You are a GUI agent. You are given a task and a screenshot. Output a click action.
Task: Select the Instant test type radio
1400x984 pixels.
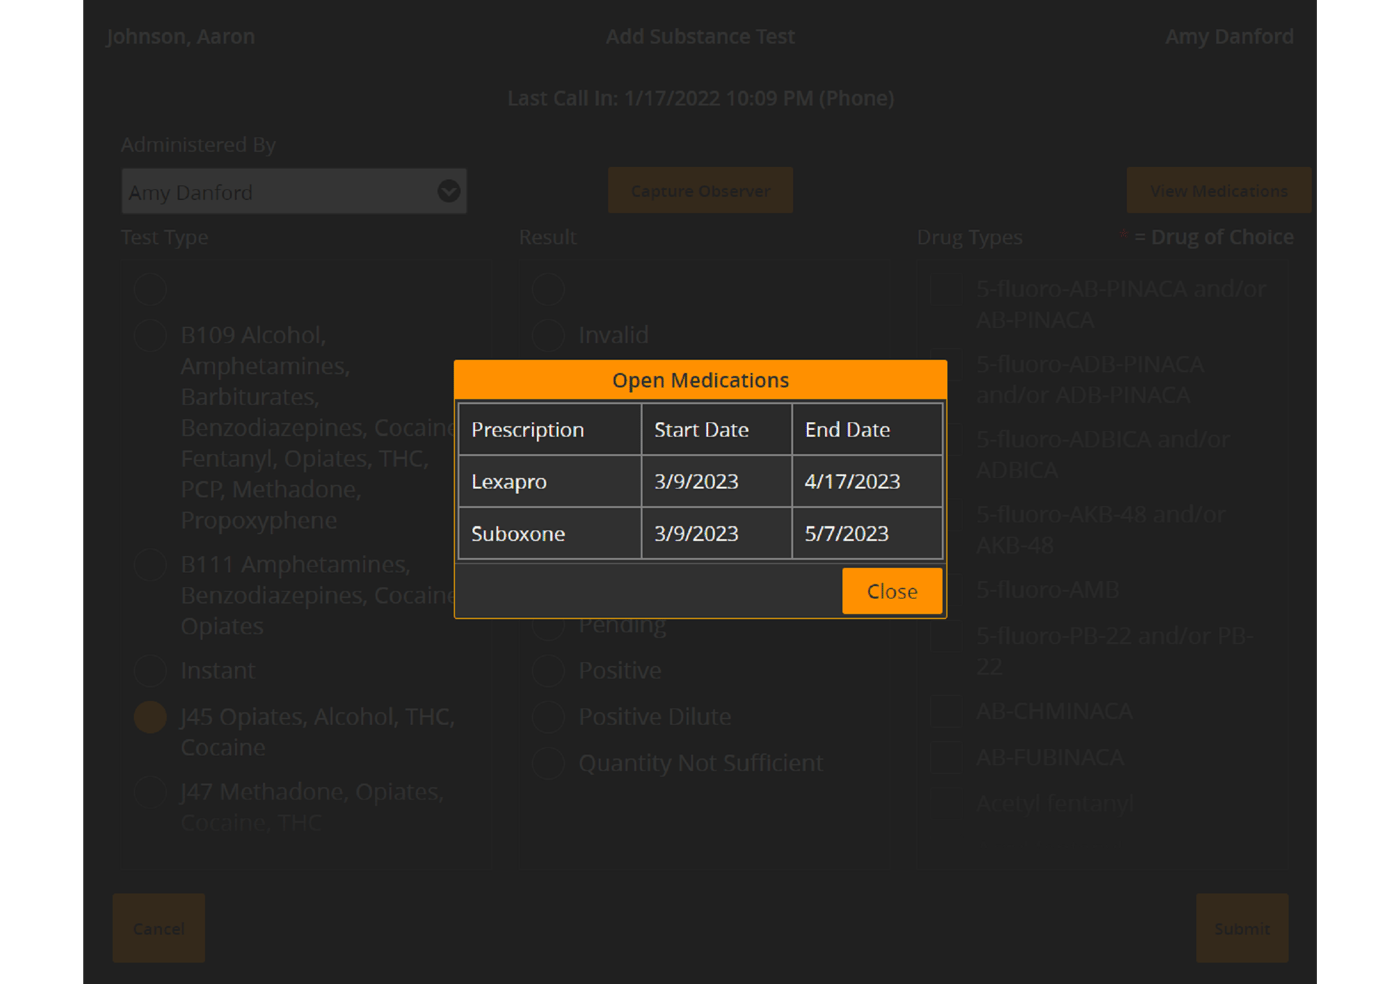pos(150,670)
